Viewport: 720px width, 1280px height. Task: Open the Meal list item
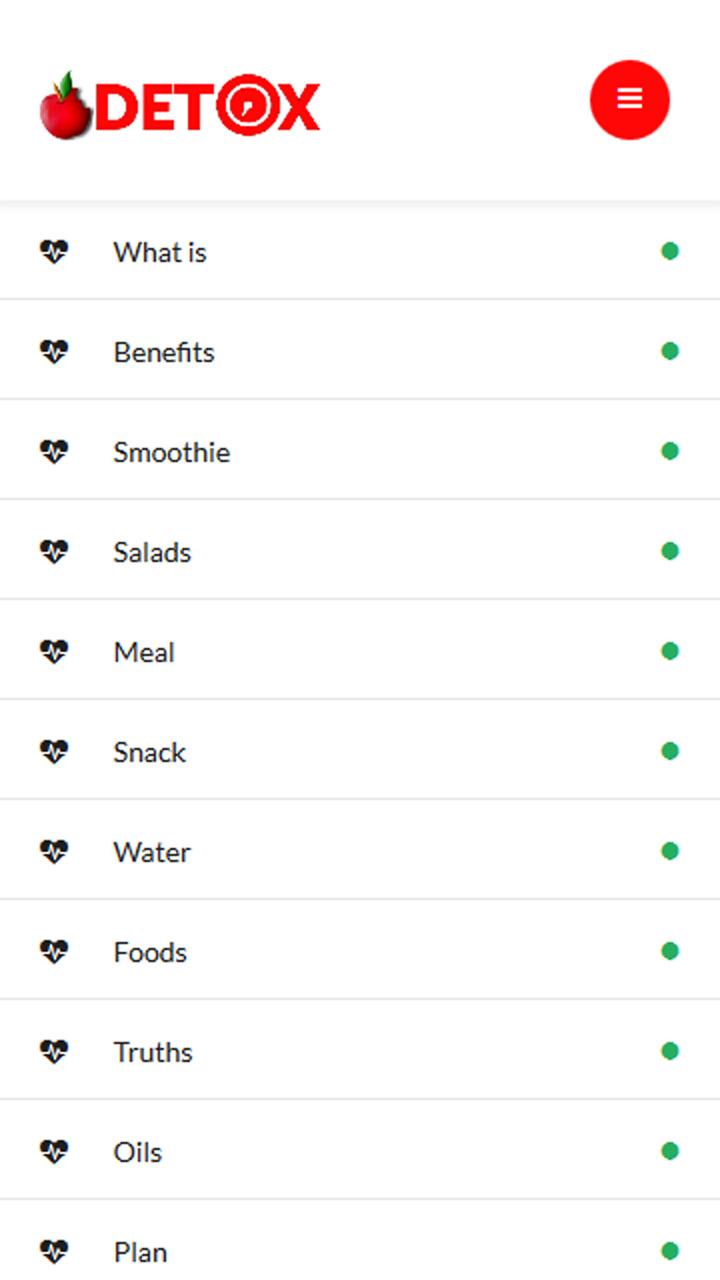click(x=360, y=651)
